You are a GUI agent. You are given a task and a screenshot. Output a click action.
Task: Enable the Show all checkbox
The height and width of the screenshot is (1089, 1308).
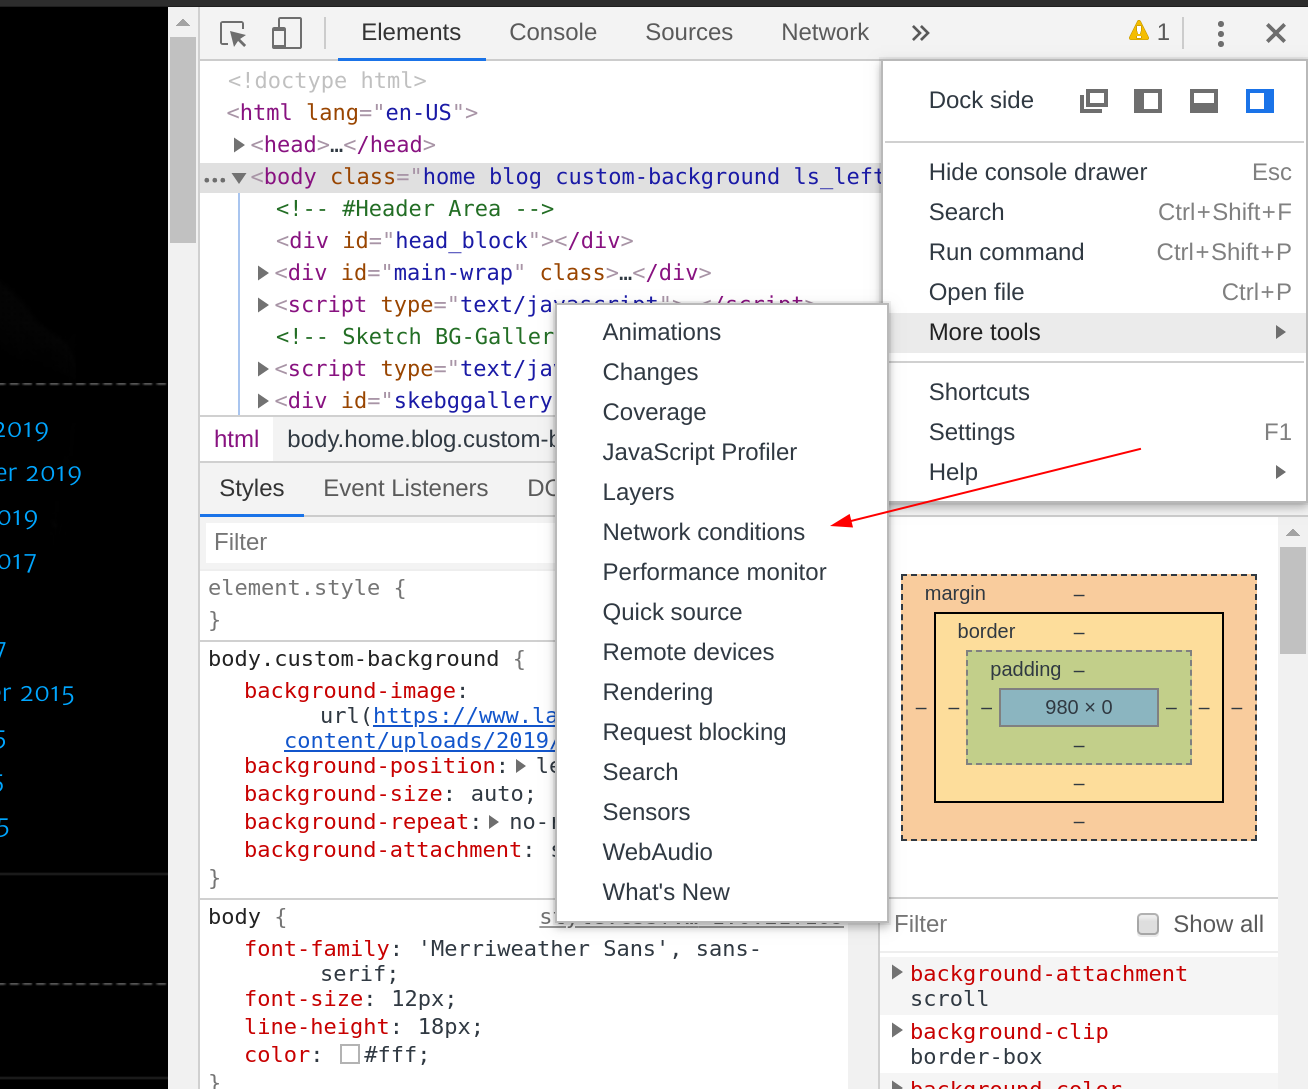click(1147, 924)
